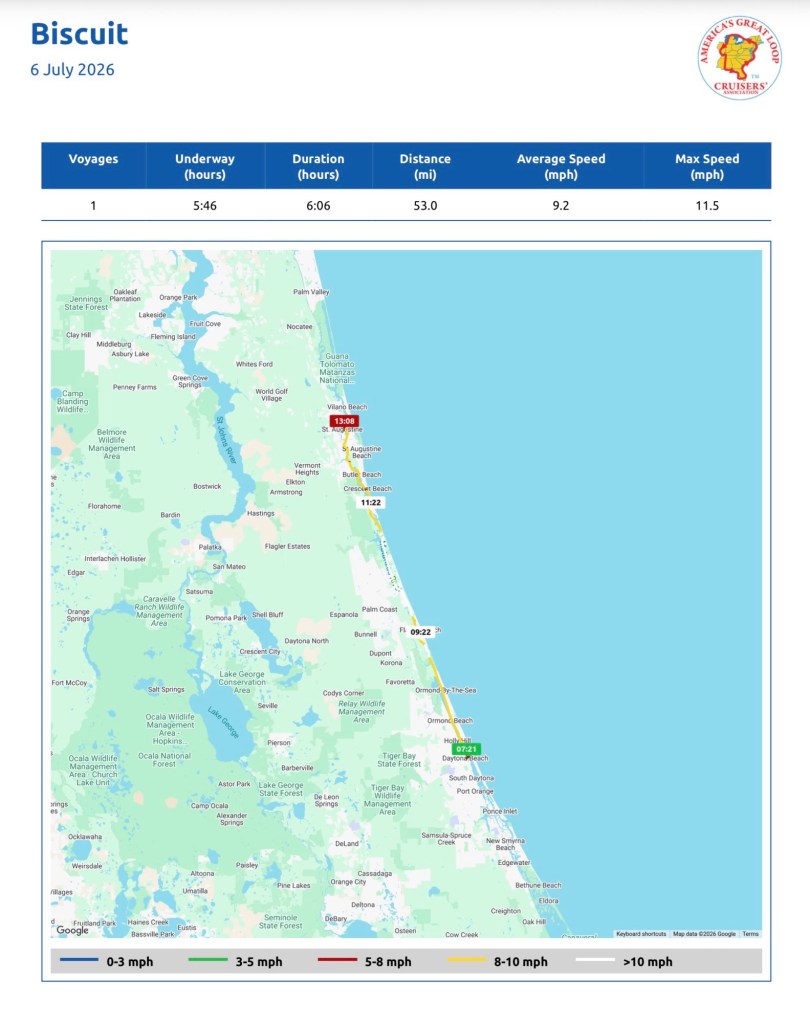This screenshot has width=810, height=1023.
Task: Click the red 5-8 mph legend swatch
Action: tap(337, 960)
